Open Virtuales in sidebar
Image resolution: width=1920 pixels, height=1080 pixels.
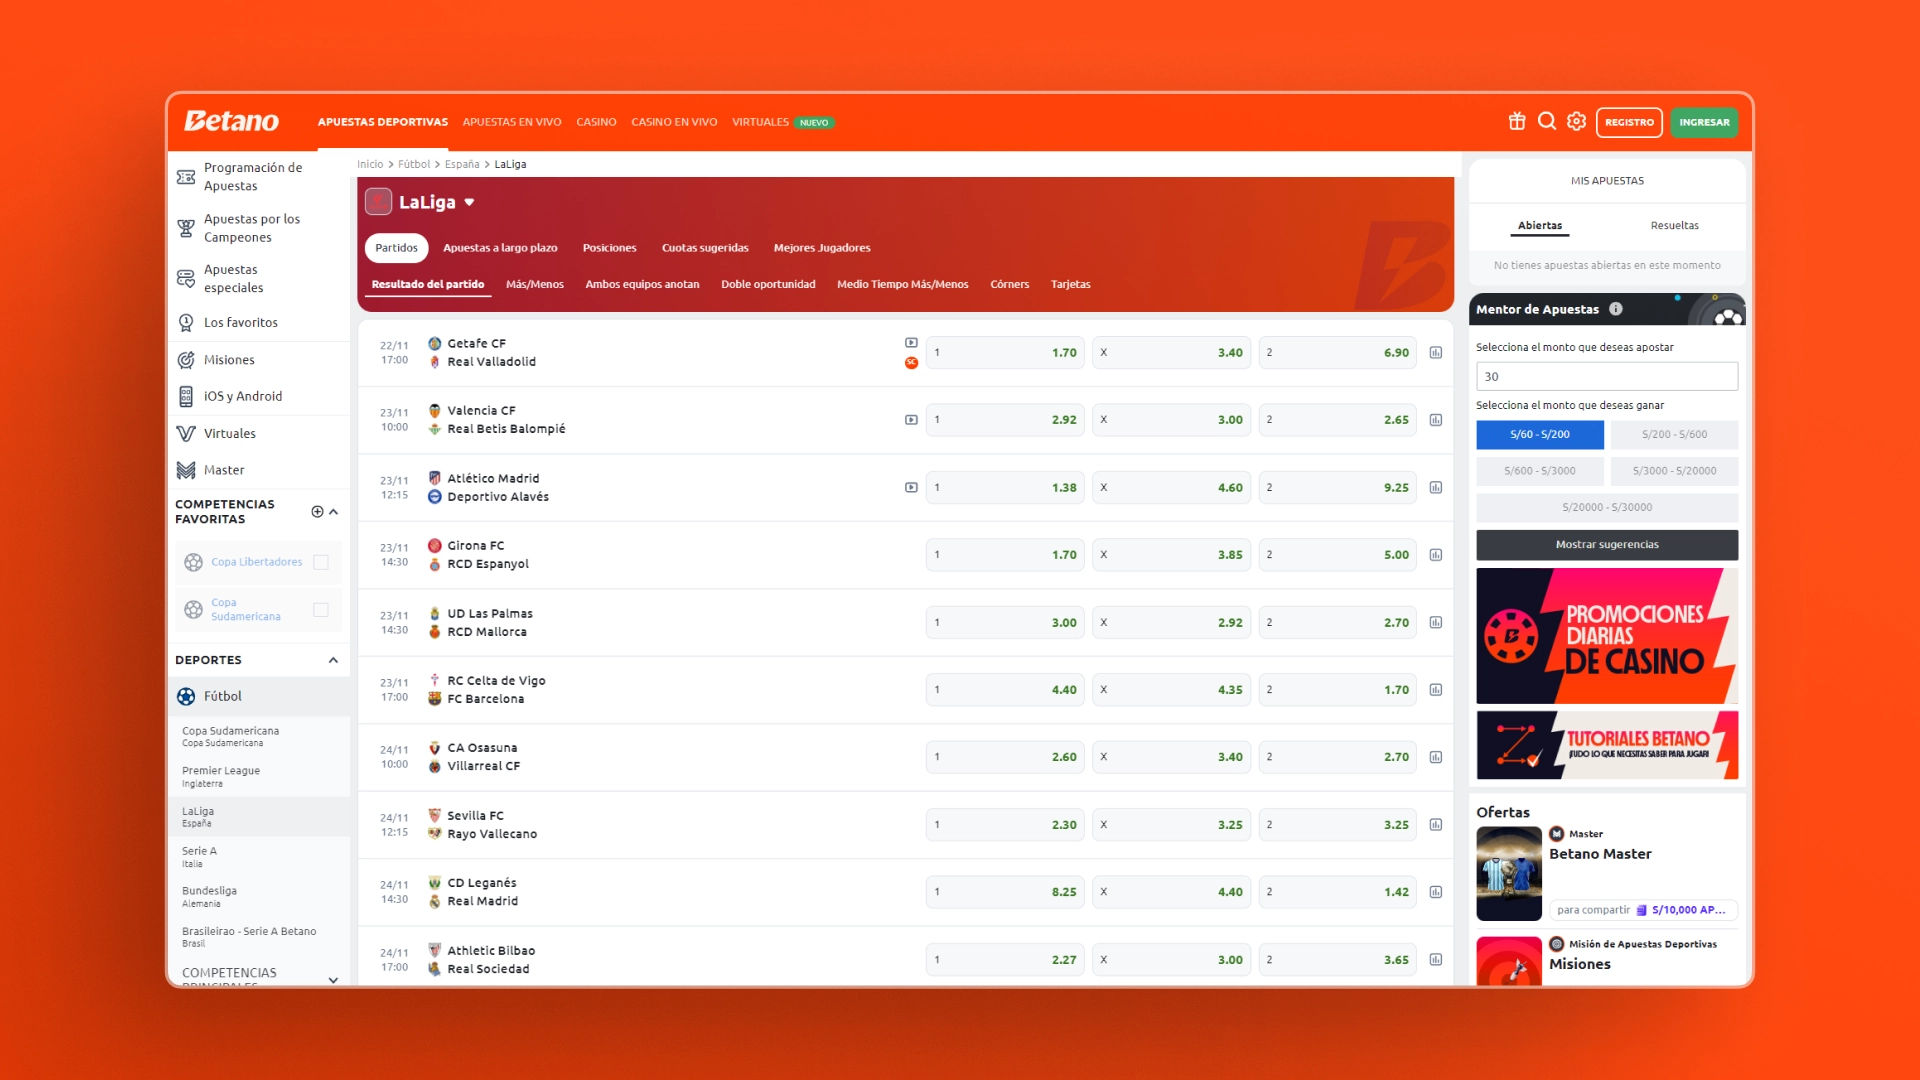[259, 434]
